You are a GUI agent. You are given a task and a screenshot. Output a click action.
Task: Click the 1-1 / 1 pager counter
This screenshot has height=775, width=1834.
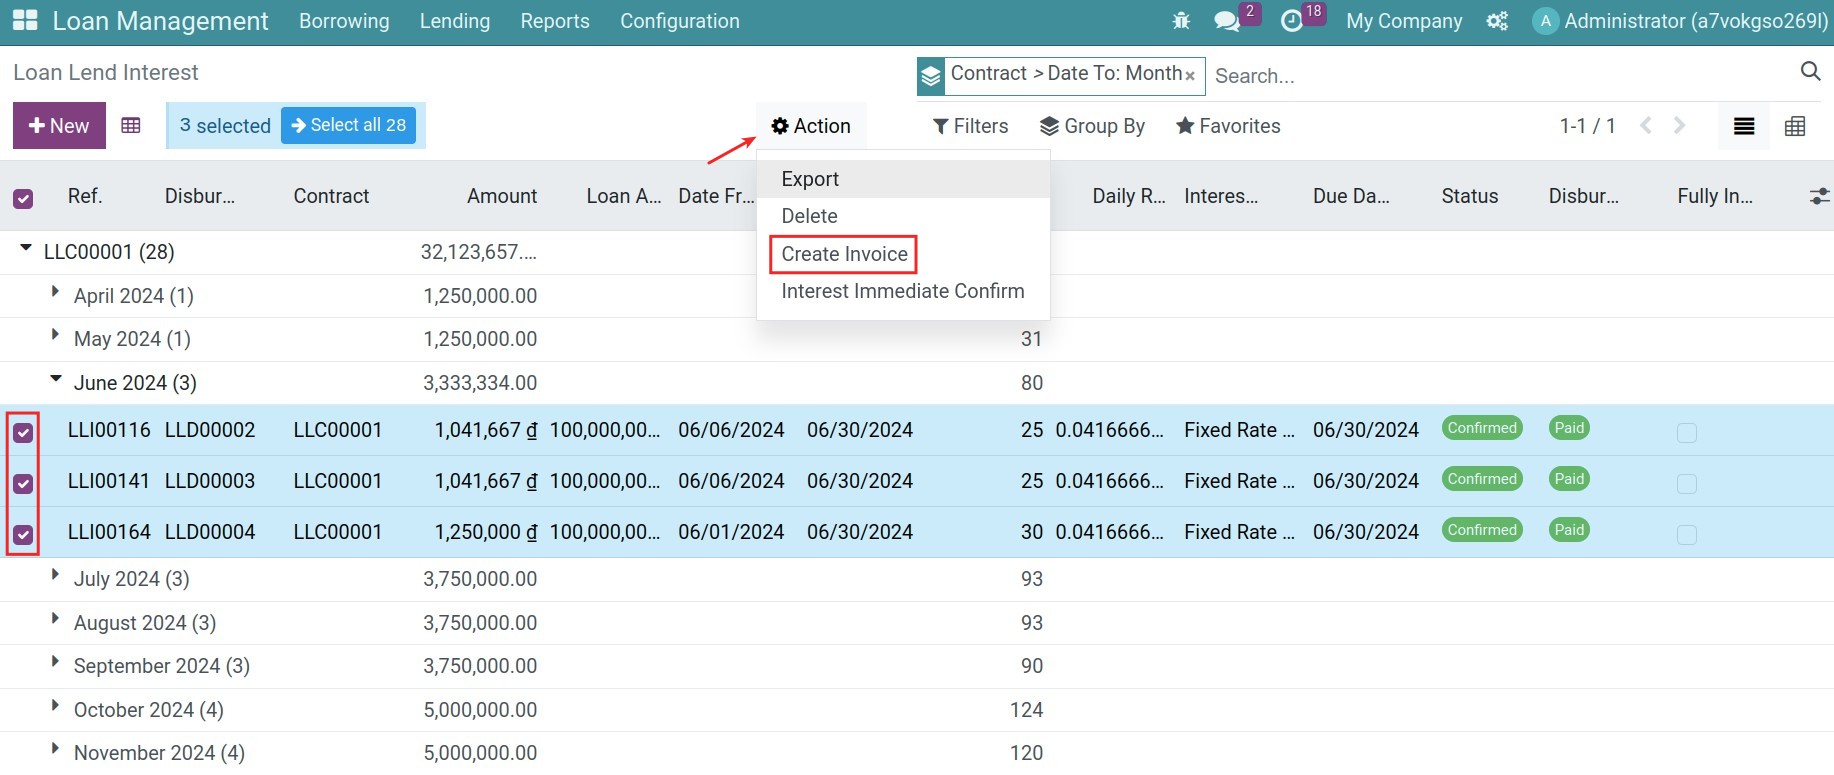pyautogui.click(x=1587, y=126)
